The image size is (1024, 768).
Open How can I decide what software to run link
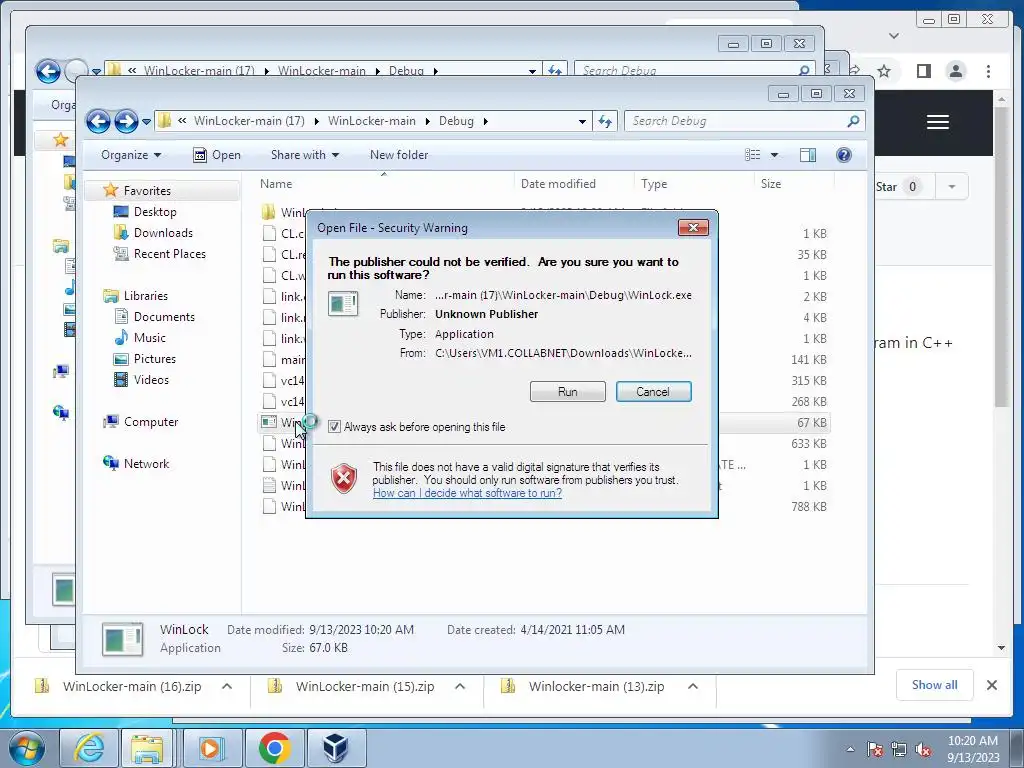click(467, 493)
